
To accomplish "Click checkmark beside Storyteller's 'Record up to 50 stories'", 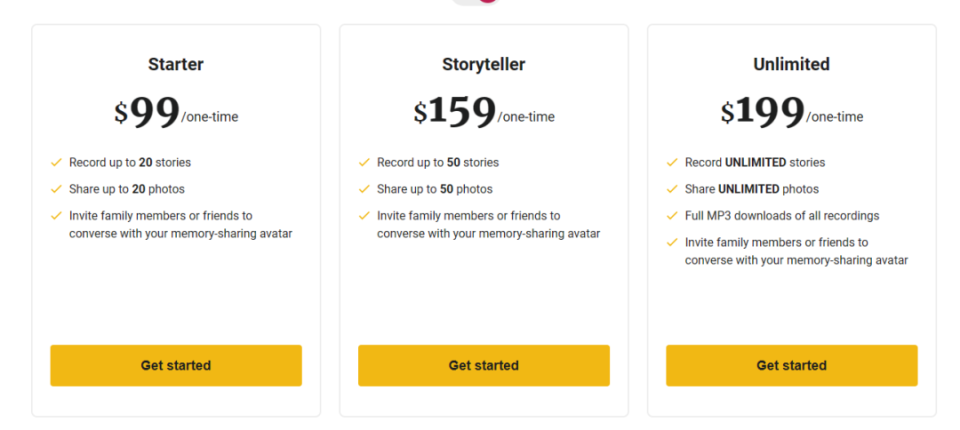I will tap(364, 162).
